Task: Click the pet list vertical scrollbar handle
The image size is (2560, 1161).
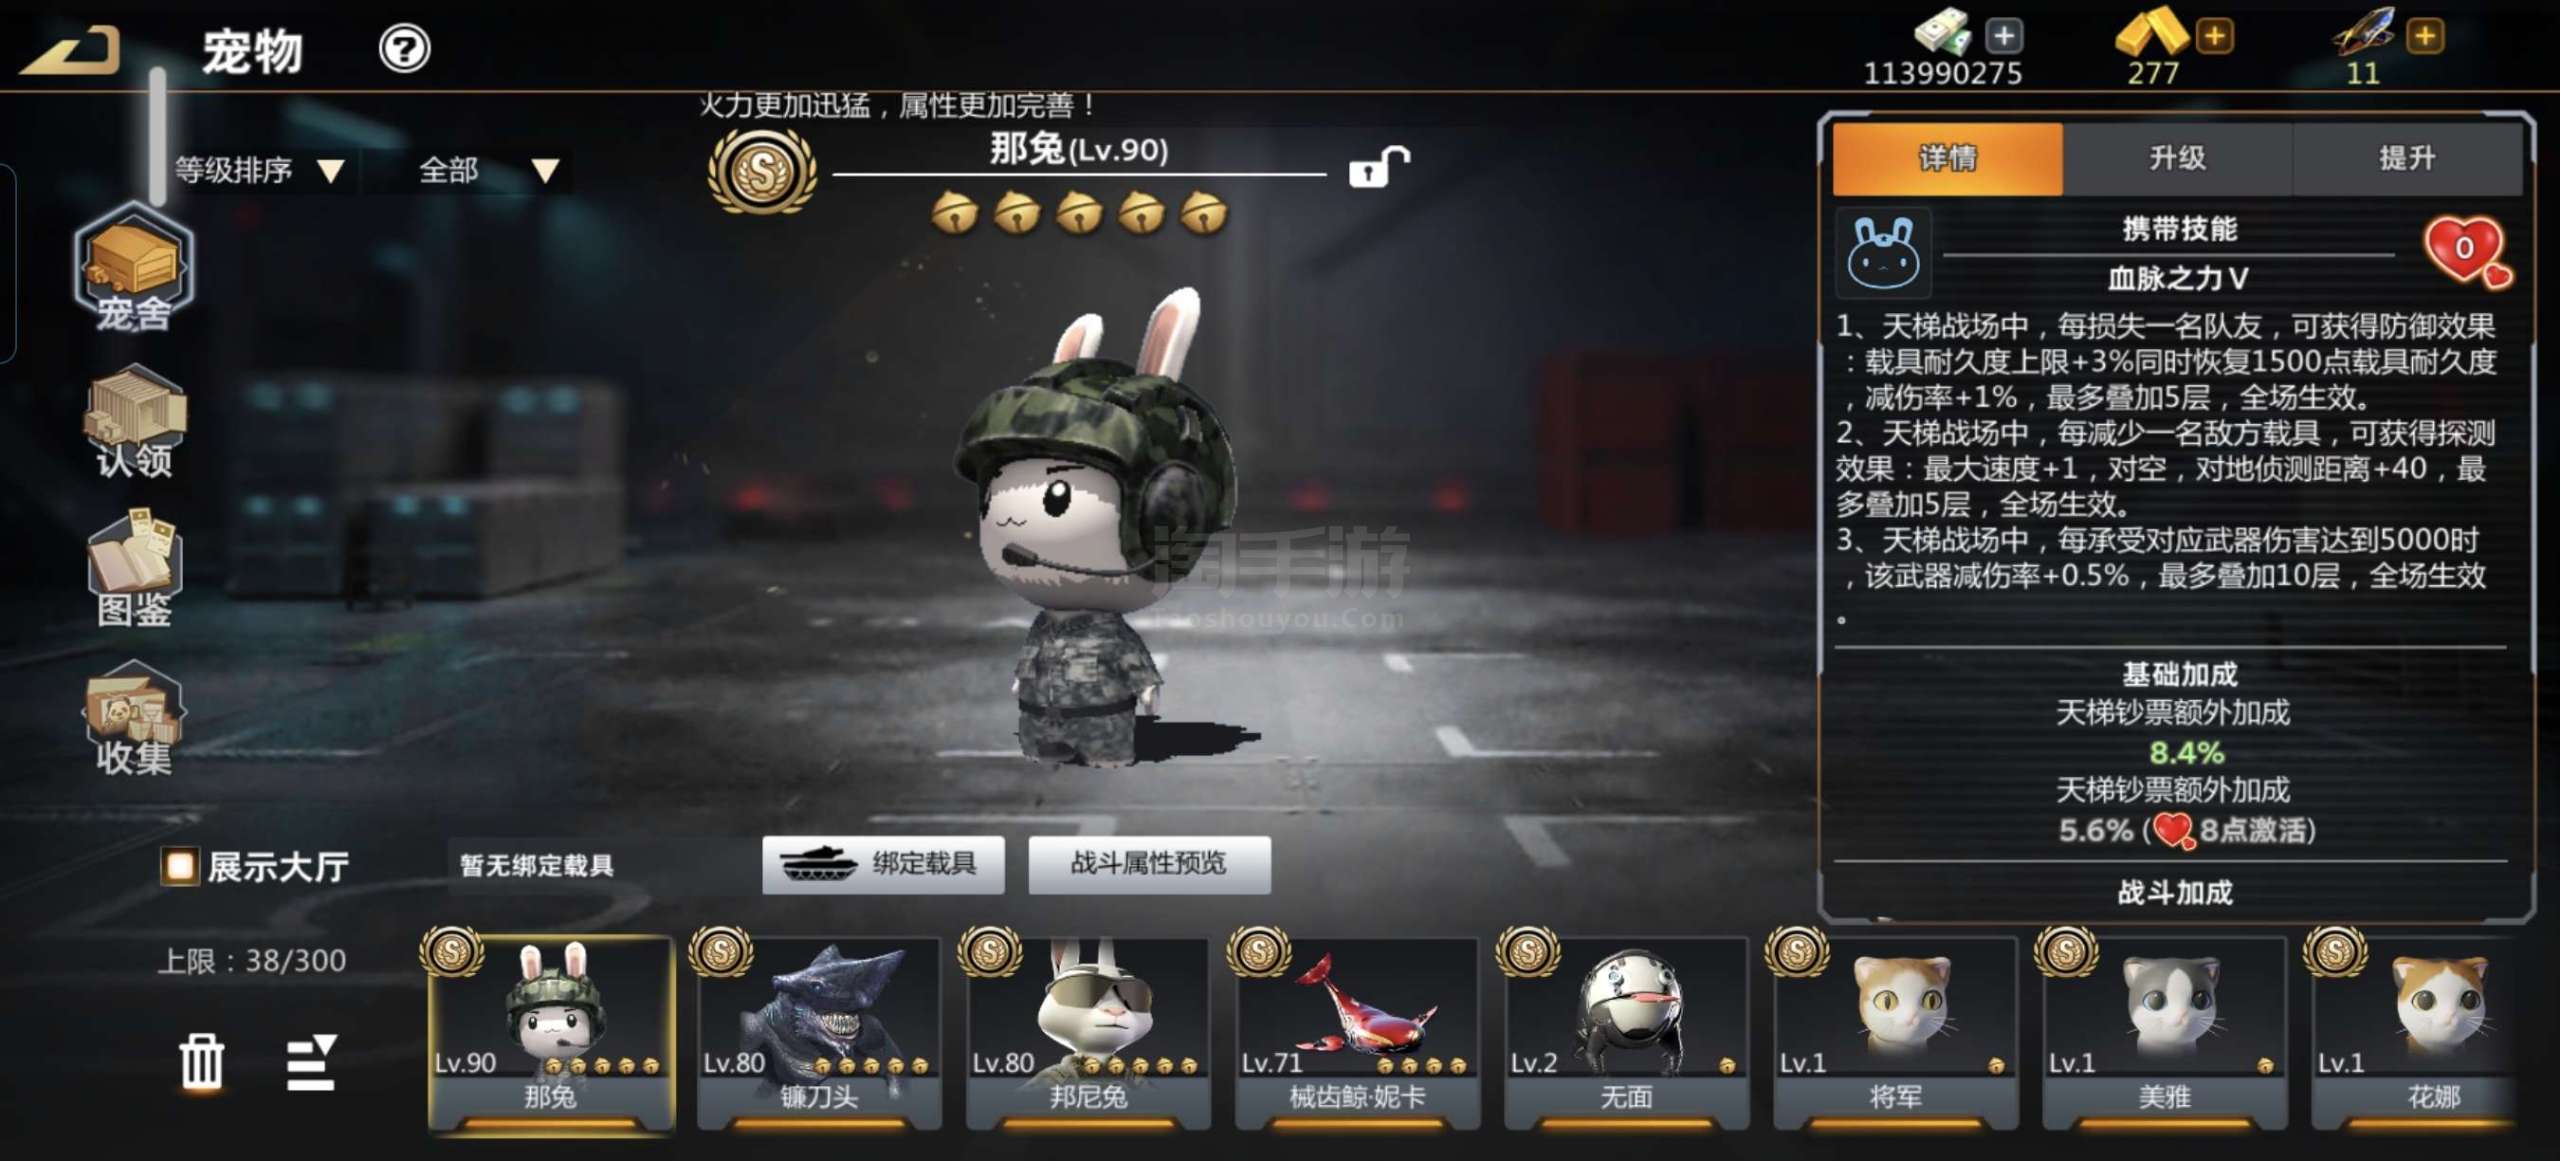Action: click(x=158, y=135)
